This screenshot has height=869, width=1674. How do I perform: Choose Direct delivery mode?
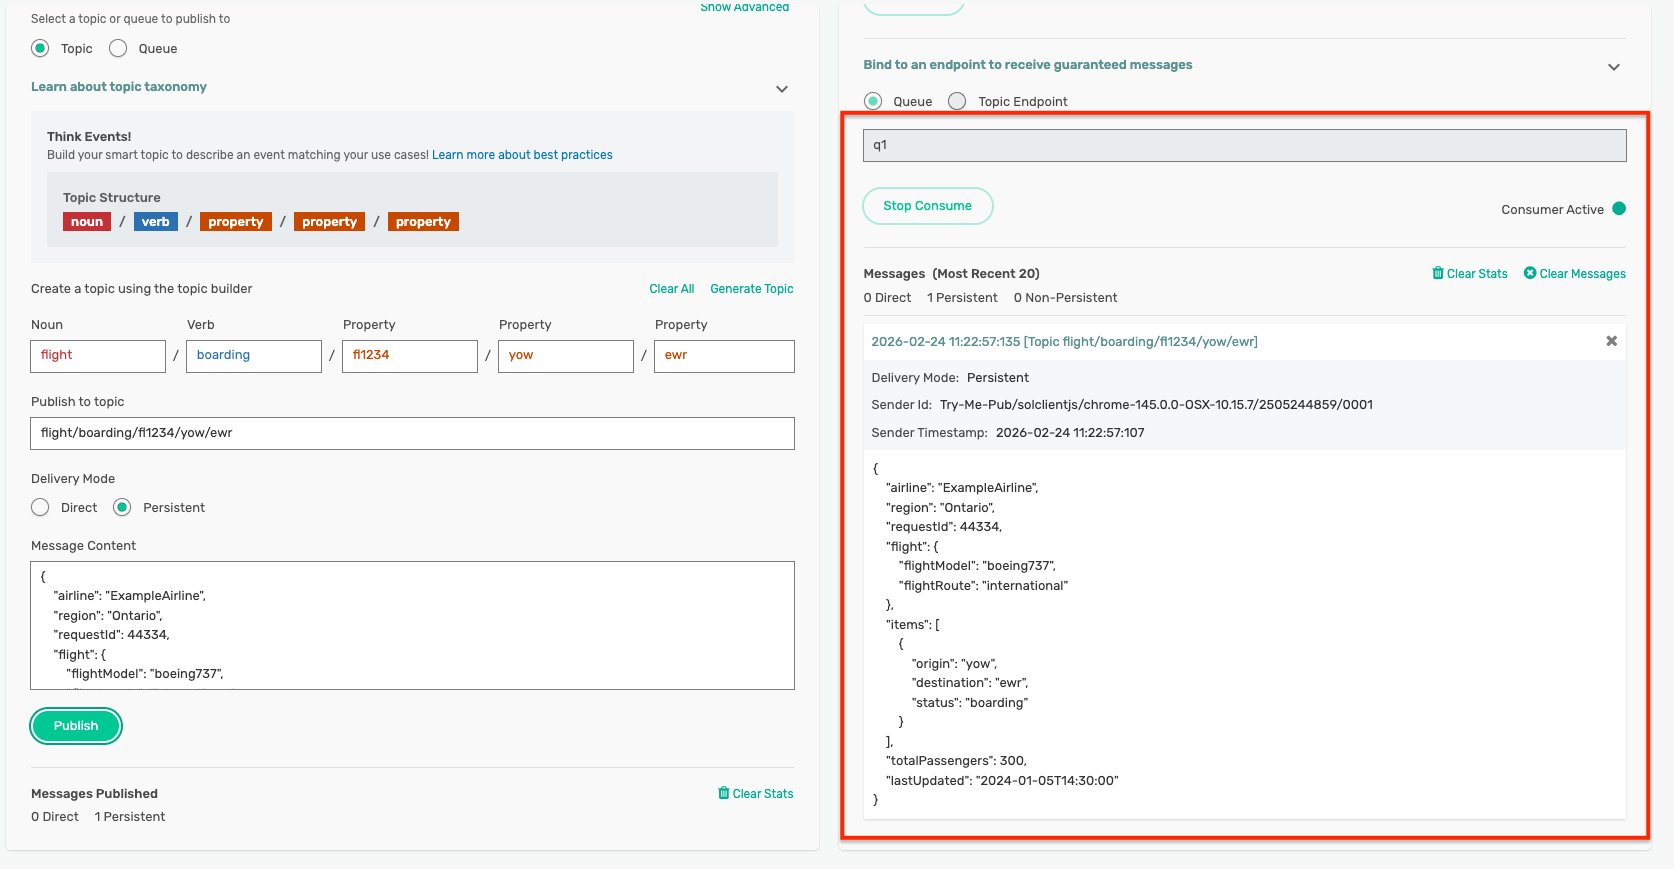[x=40, y=507]
